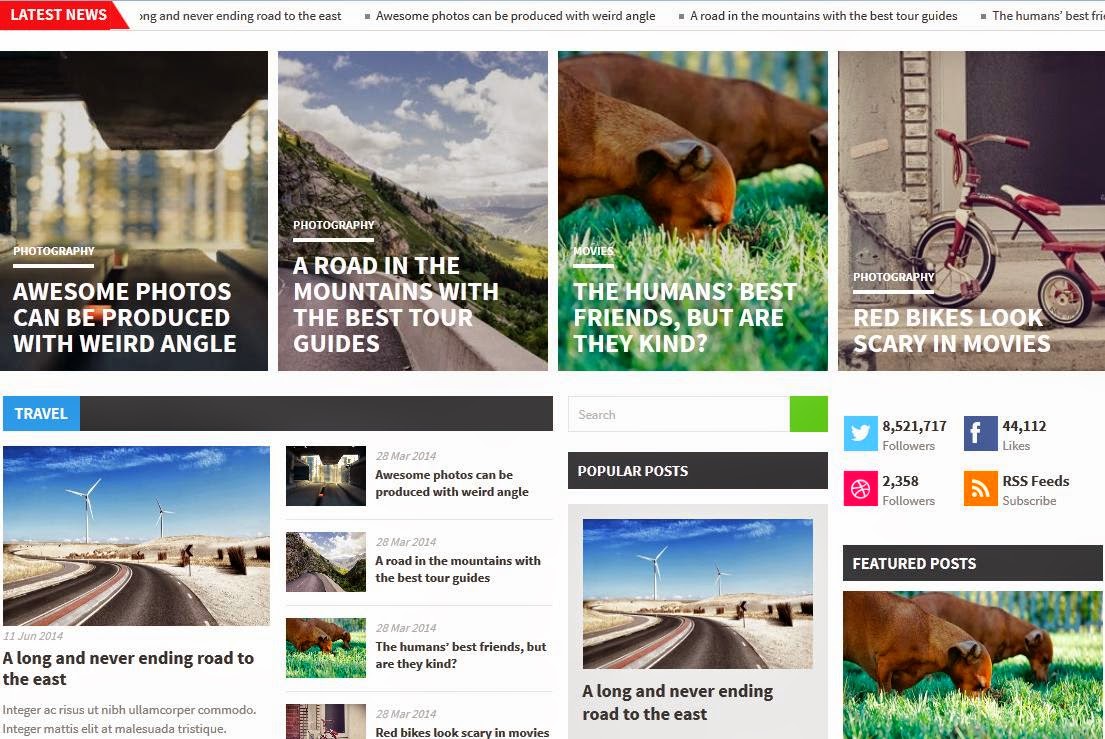Open 'Awesome photos can be produced' ticker headline
Screen dimensions: 1105x739
pyautogui.click(x=515, y=15)
